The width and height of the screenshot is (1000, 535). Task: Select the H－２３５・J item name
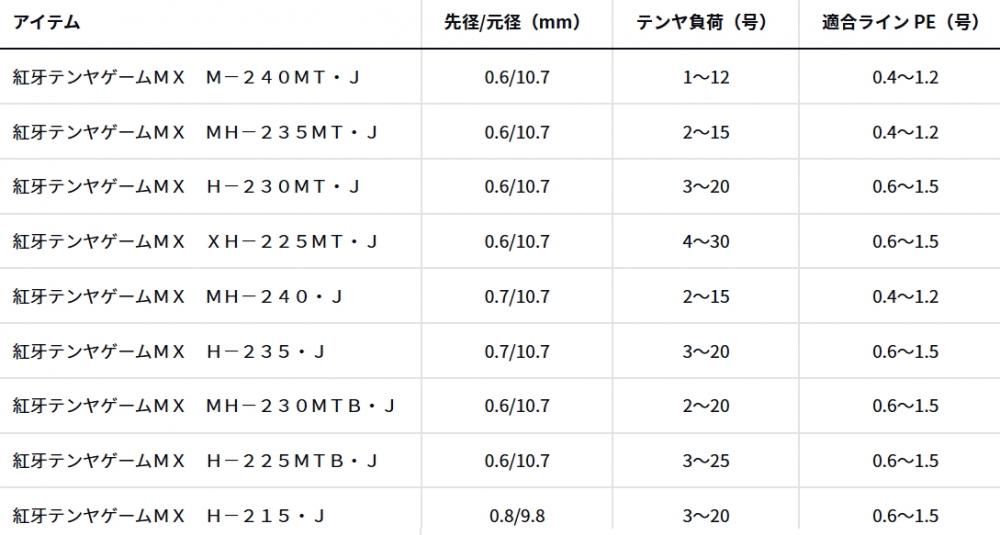168,351
